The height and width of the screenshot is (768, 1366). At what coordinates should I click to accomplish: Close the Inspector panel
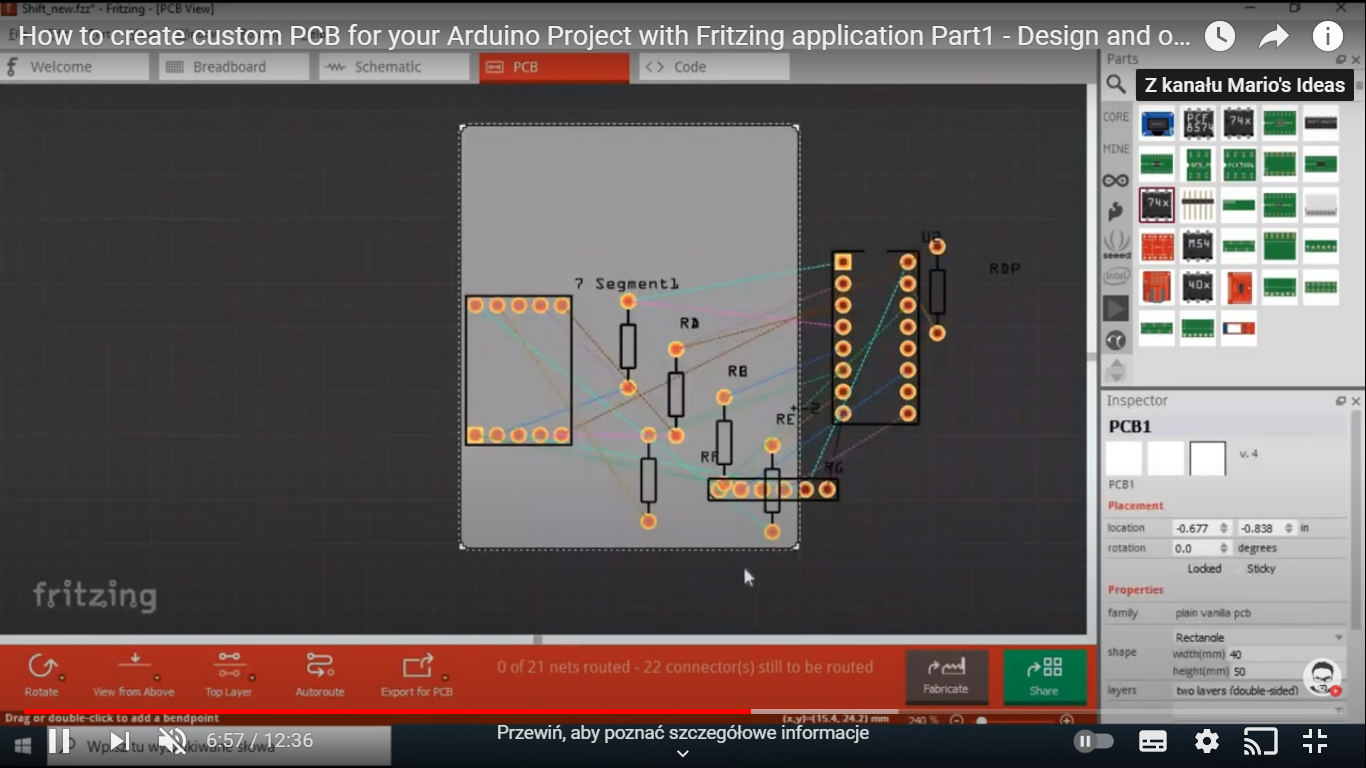(x=1356, y=401)
